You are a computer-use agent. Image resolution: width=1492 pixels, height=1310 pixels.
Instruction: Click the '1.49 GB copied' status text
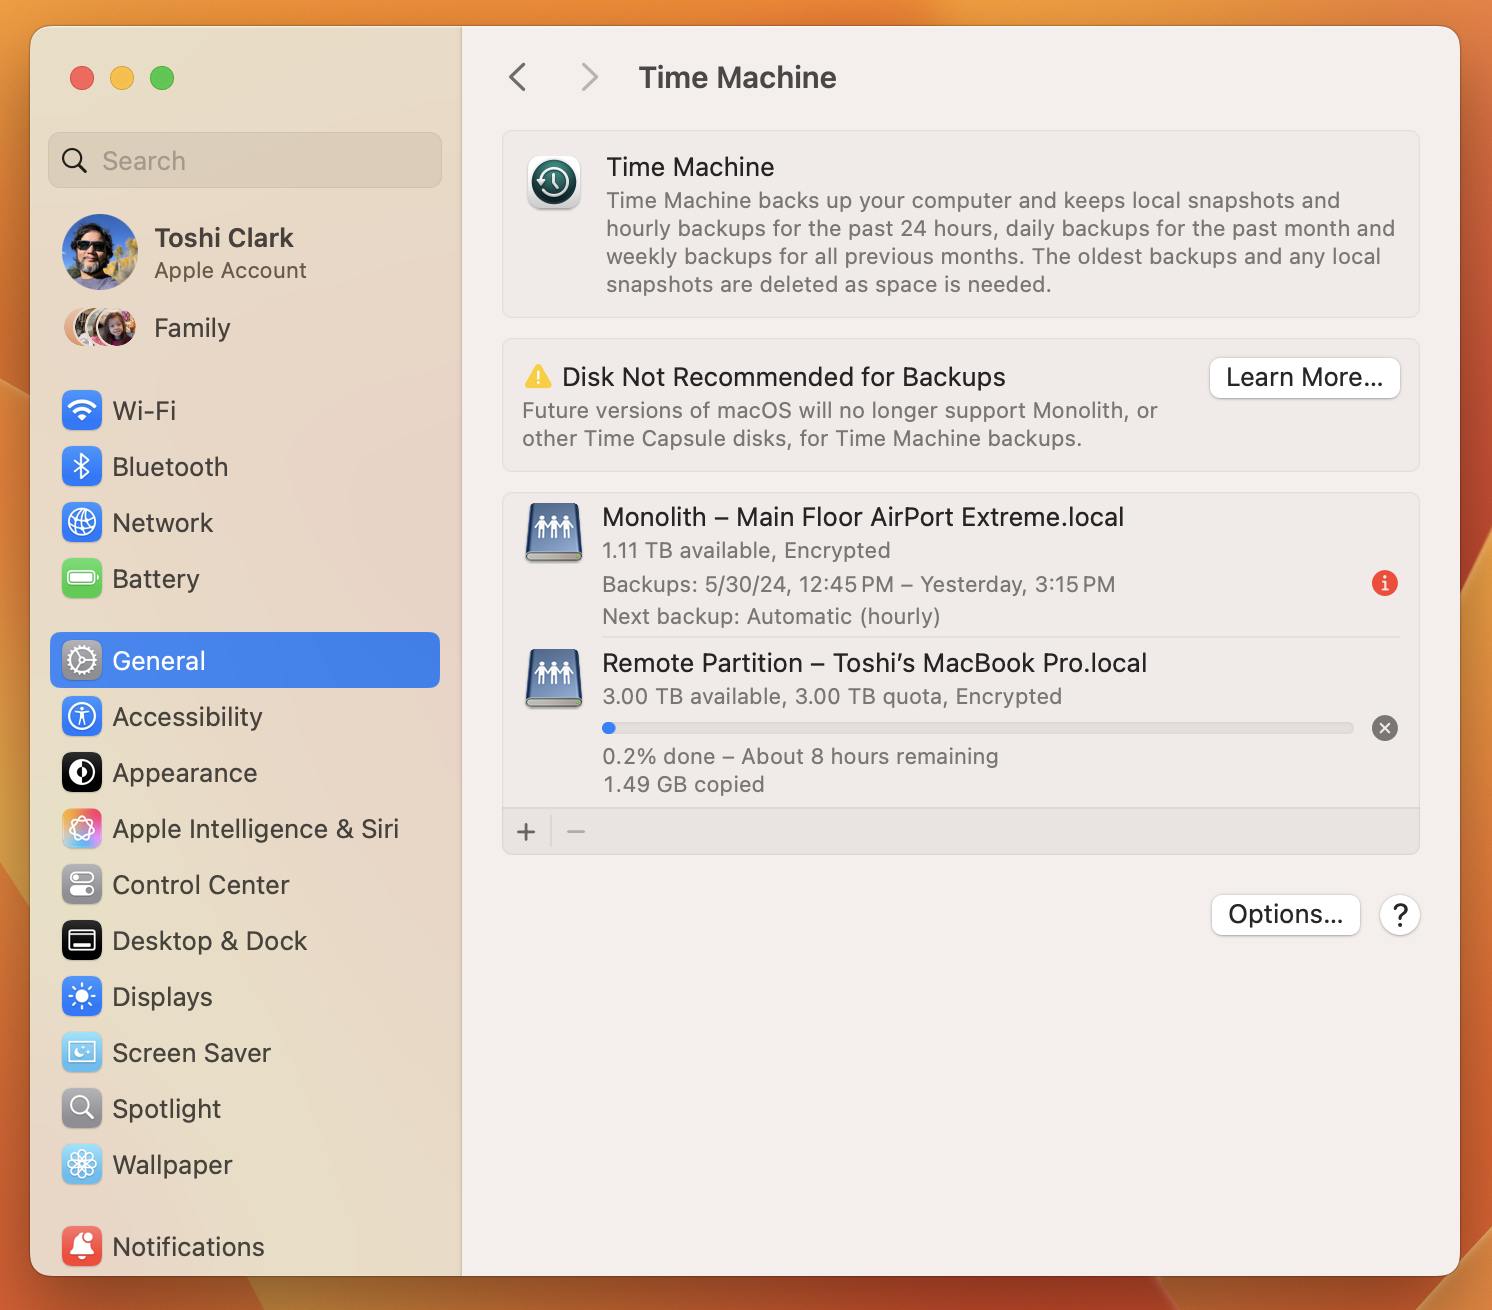coord(683,784)
